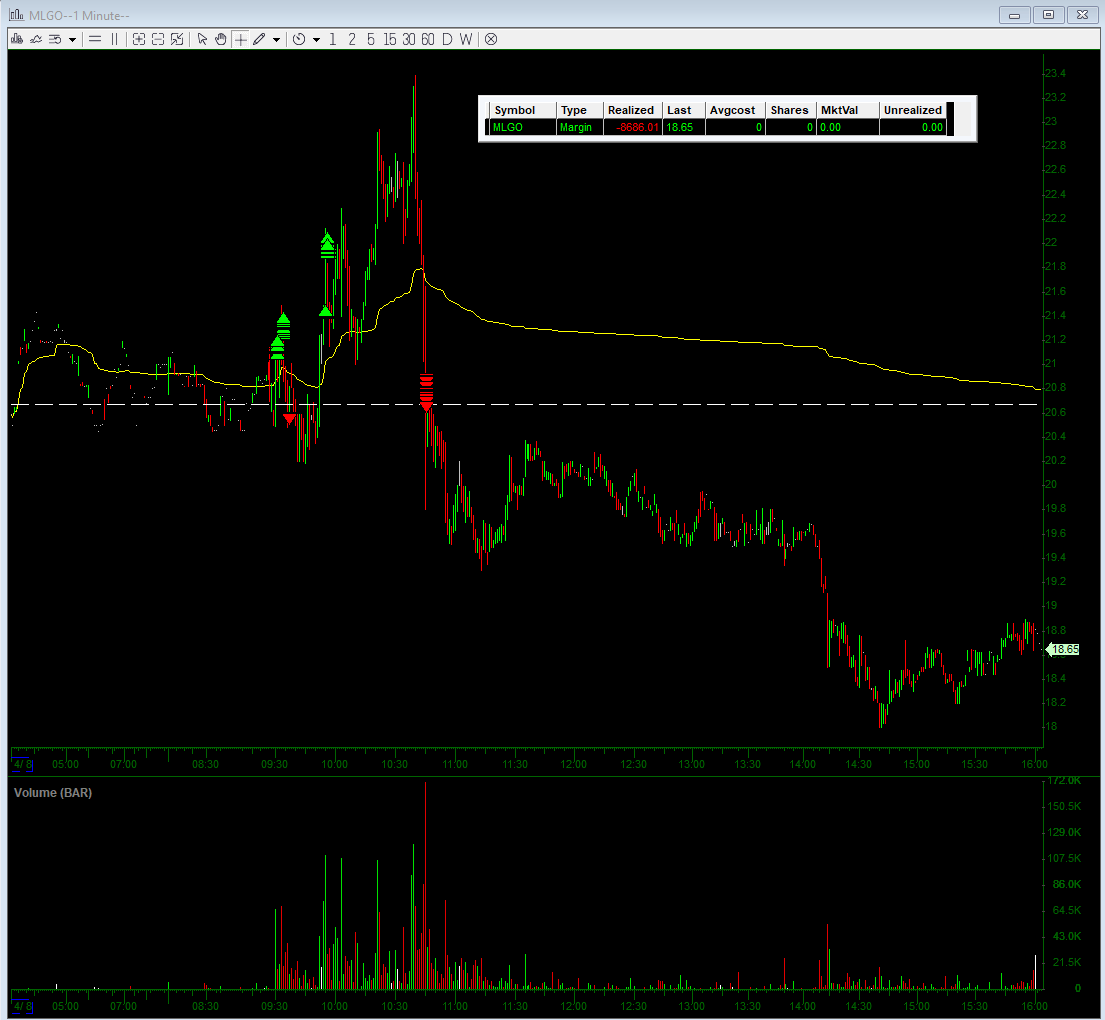Screen dimensions: 1105x1020
Task: Switch chart to 5 minute interval
Action: tap(371, 39)
